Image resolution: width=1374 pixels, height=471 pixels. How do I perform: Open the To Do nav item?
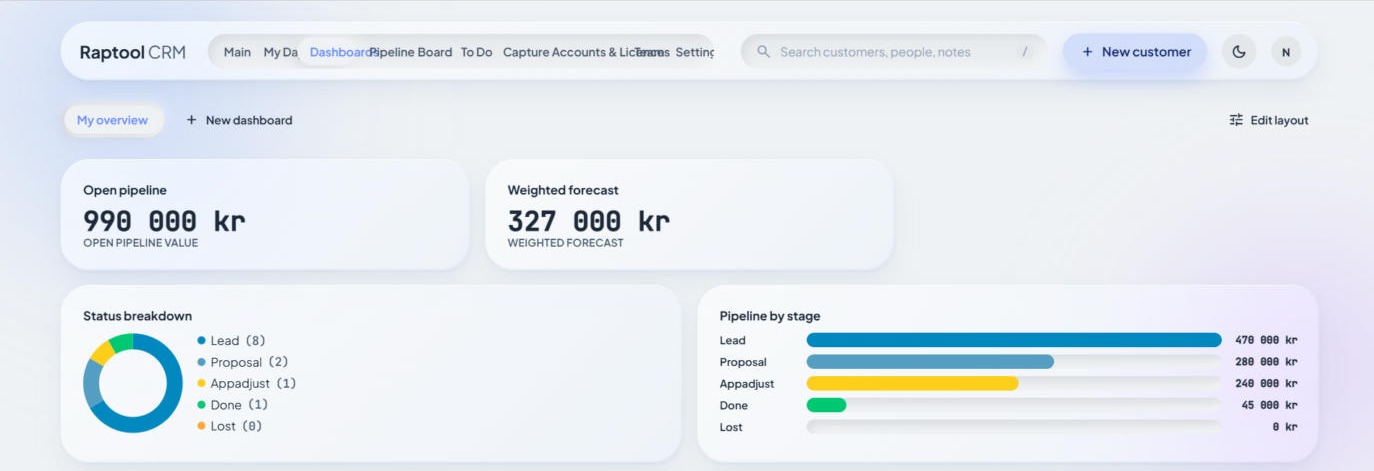tap(476, 52)
